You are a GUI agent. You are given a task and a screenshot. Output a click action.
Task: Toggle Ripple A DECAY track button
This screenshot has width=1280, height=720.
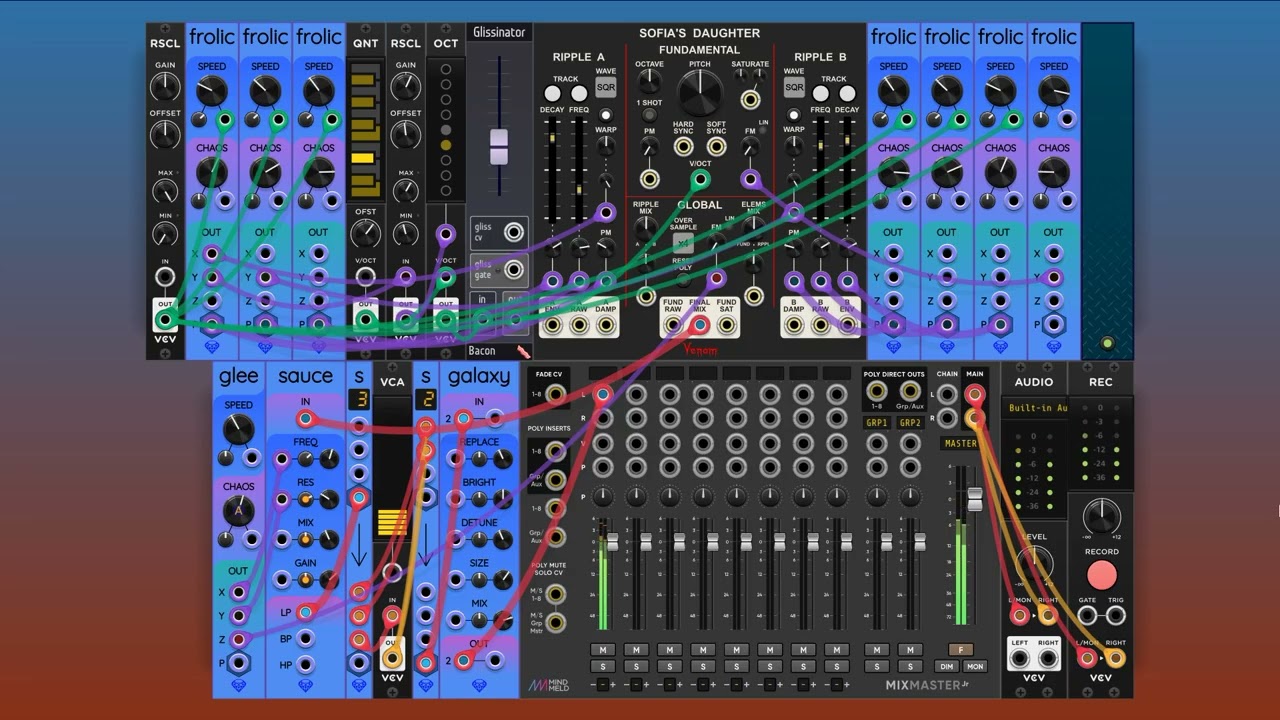click(x=552, y=93)
